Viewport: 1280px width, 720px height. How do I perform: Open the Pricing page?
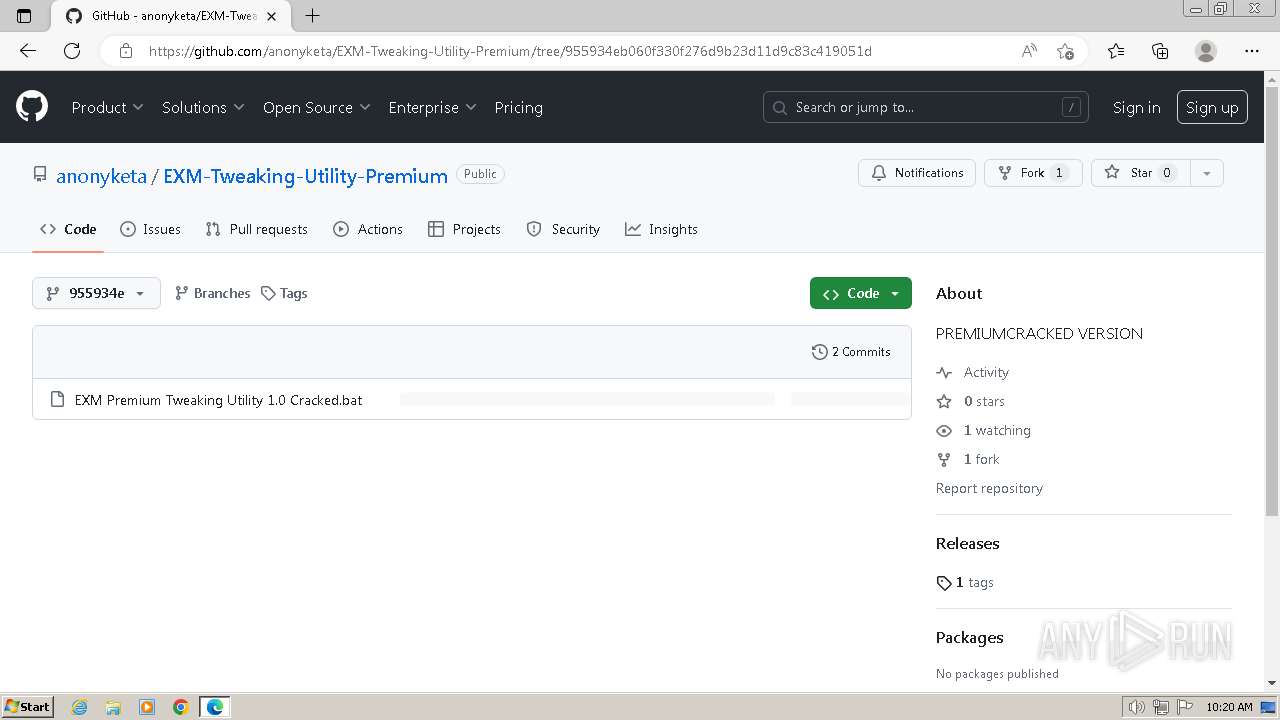click(518, 108)
